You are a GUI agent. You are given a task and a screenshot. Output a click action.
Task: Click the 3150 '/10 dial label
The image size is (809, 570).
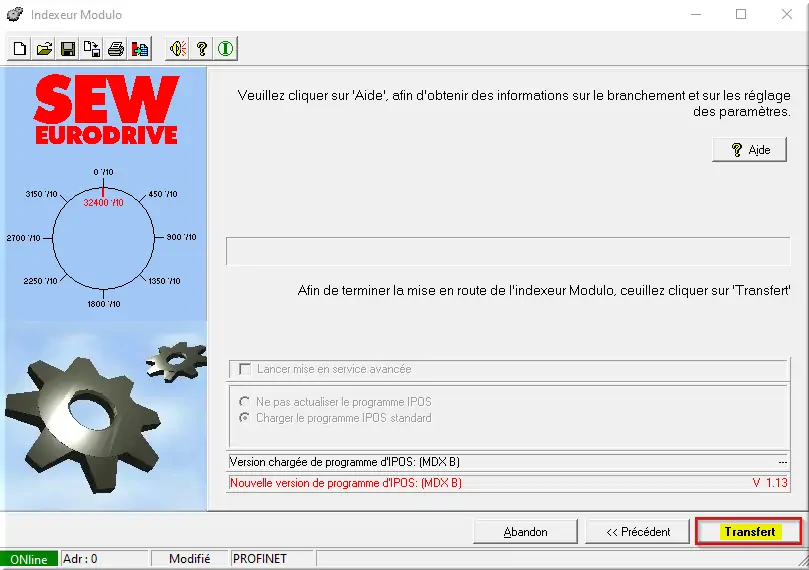click(41, 194)
